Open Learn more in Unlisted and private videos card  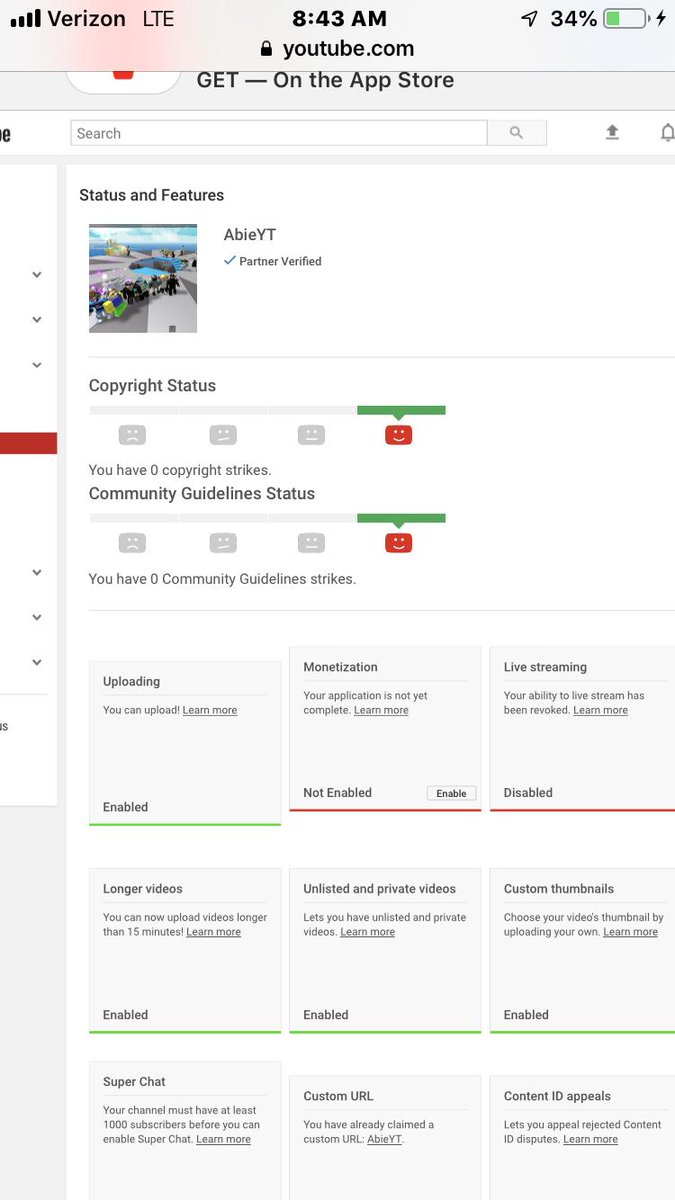[367, 932]
